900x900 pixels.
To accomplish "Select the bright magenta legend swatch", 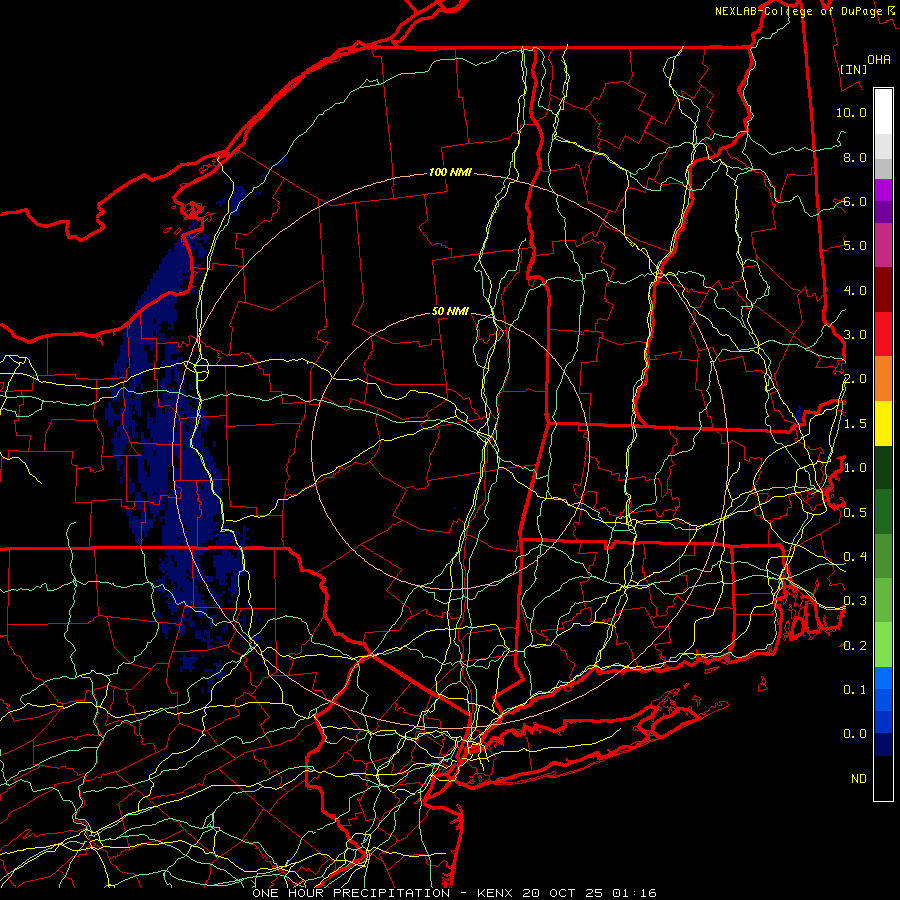I will [x=883, y=190].
